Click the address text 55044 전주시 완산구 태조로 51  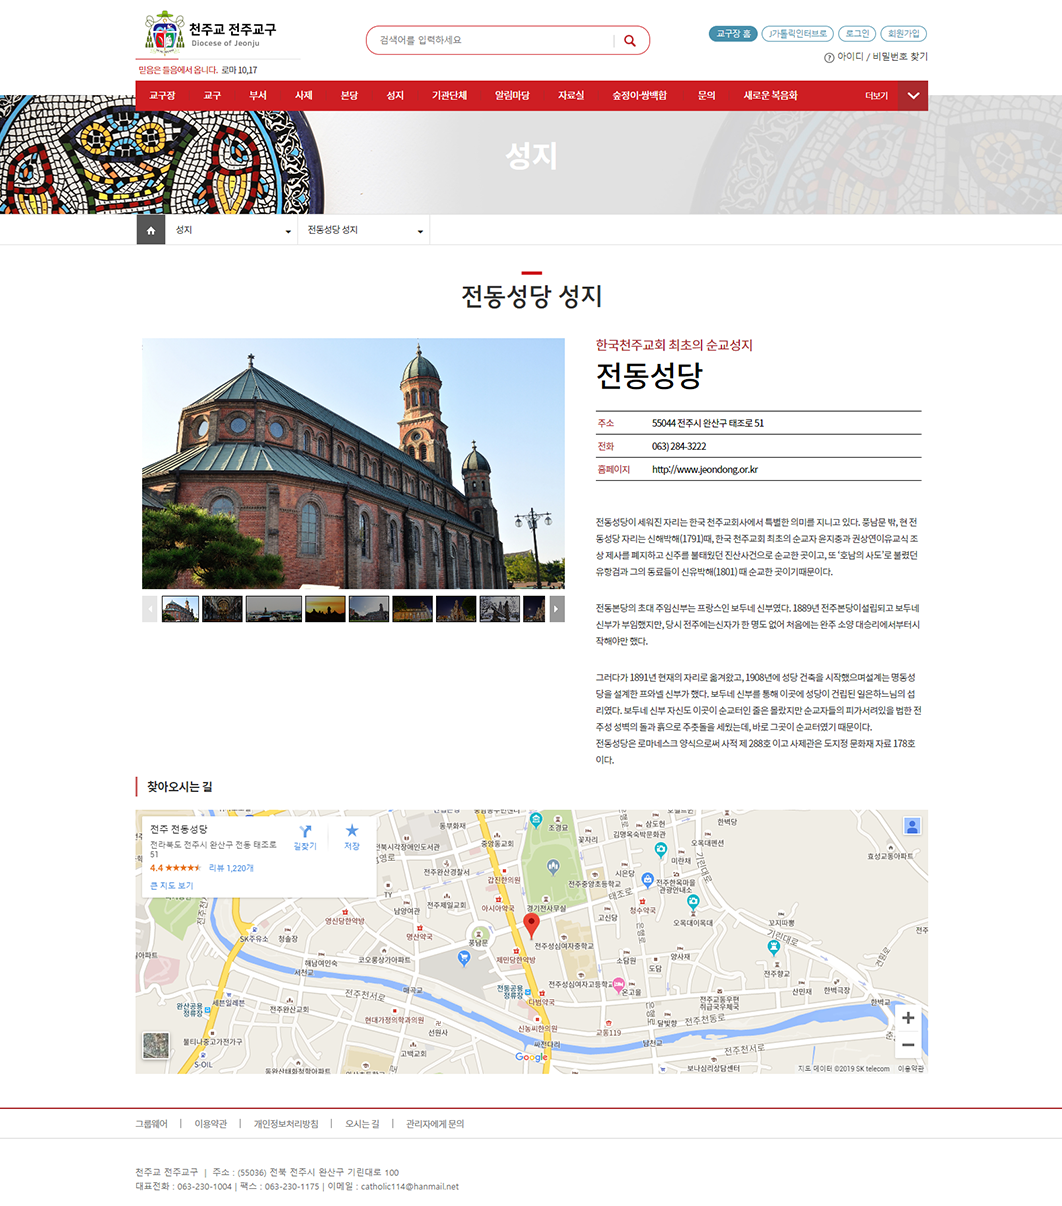tap(708, 423)
